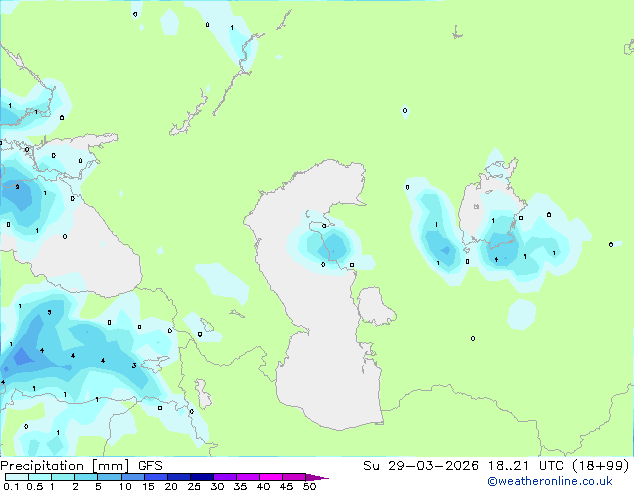The height and width of the screenshot is (490, 634).
Task: Pick the 35–40 mm violet legend swatch
Action: pos(247,477)
